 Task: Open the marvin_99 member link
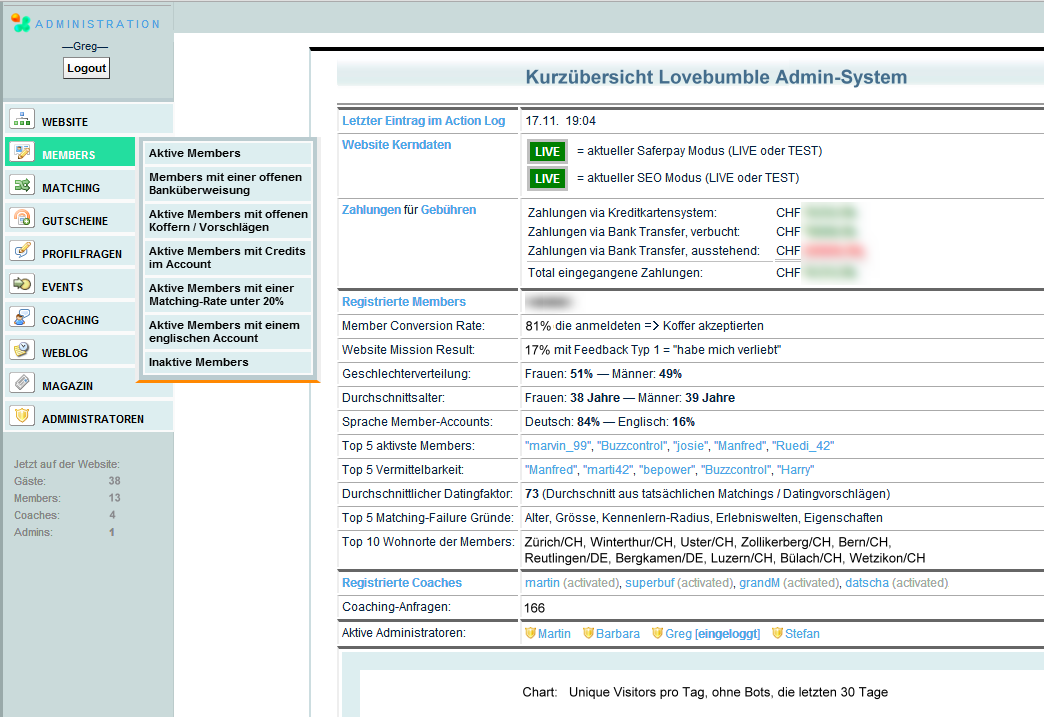pos(557,446)
